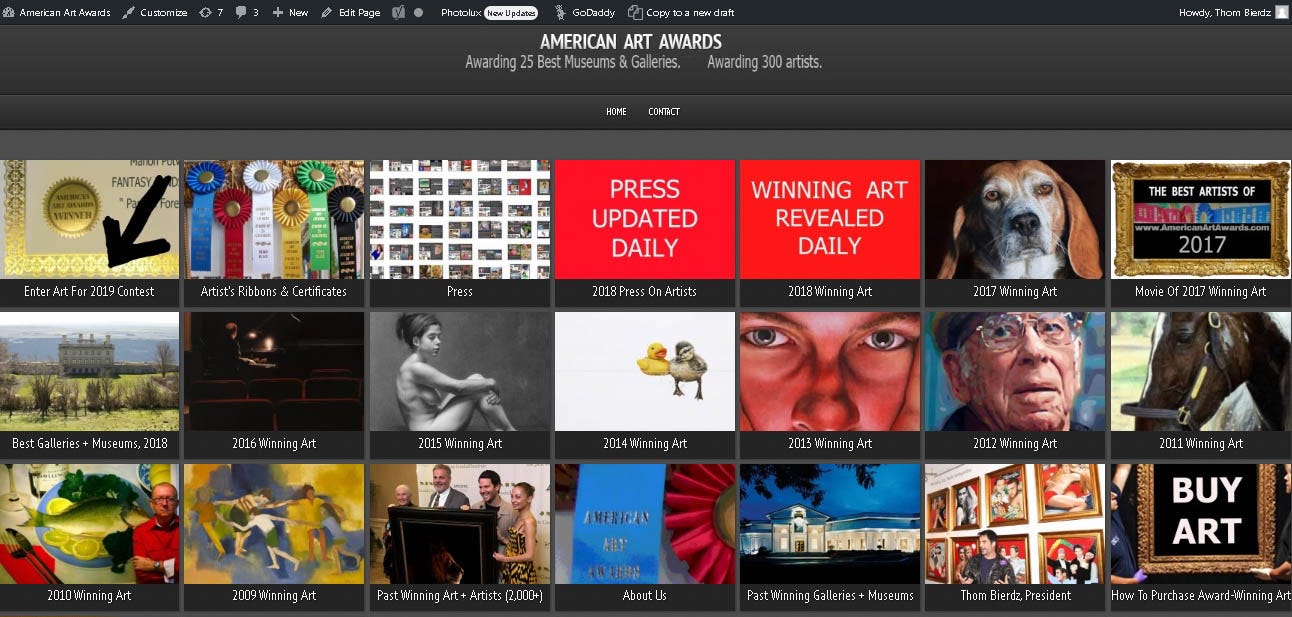The image size is (1292, 617).
Task: Select the 2017 Winning Art caption
Action: coord(1015,292)
